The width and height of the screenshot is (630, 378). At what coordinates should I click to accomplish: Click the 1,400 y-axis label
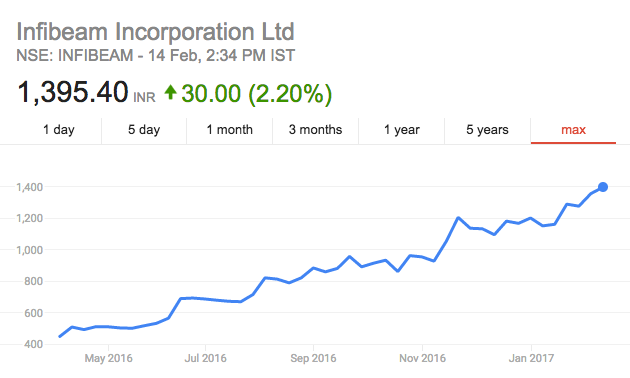(29, 187)
